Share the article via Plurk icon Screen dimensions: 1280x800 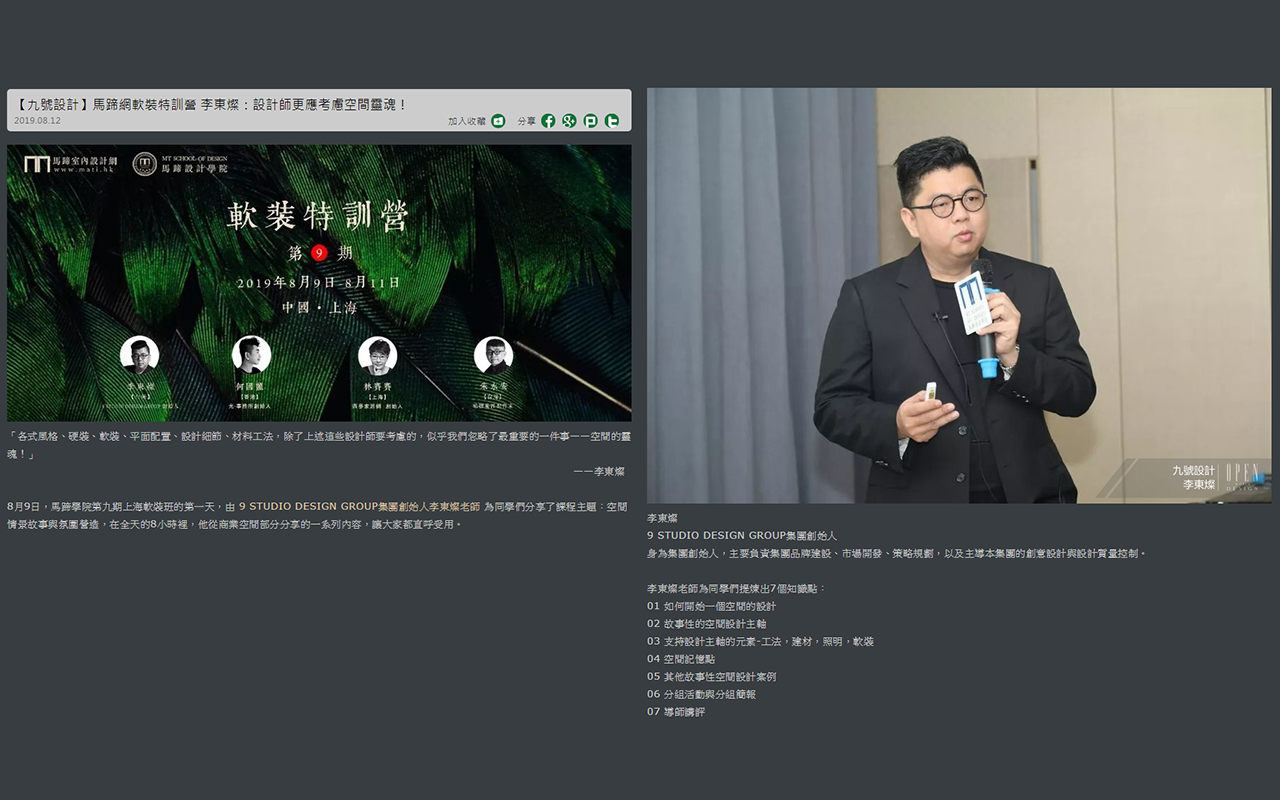point(590,121)
